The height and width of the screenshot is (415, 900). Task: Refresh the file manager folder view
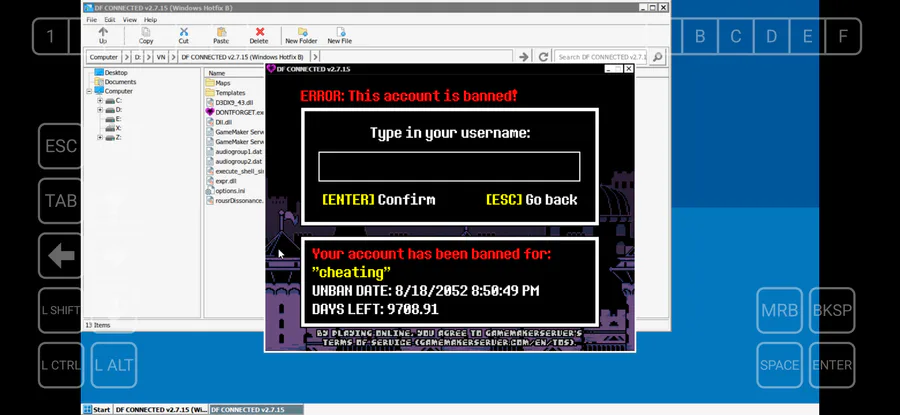point(543,57)
